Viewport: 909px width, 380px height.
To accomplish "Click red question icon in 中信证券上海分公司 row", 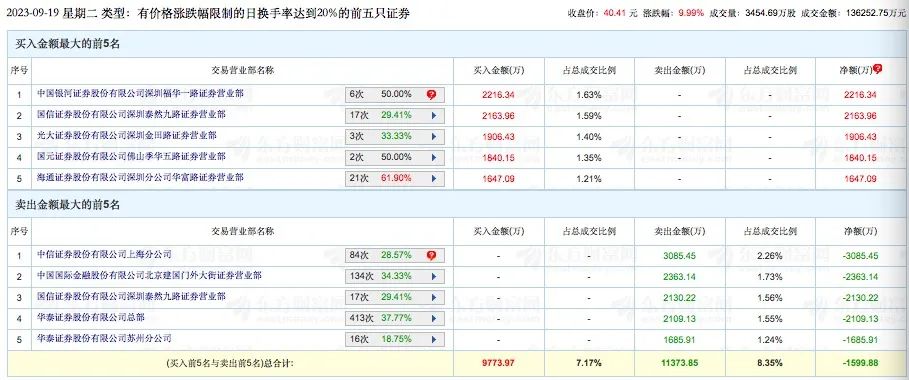I will pos(431,255).
